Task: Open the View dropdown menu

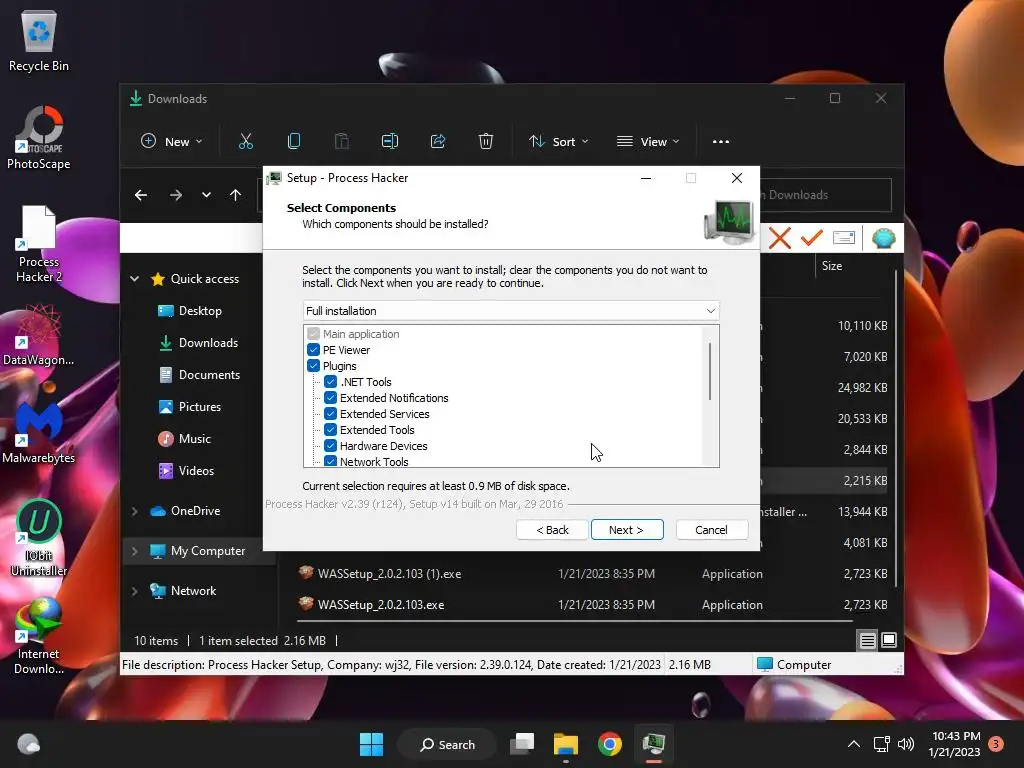Action: (648, 141)
